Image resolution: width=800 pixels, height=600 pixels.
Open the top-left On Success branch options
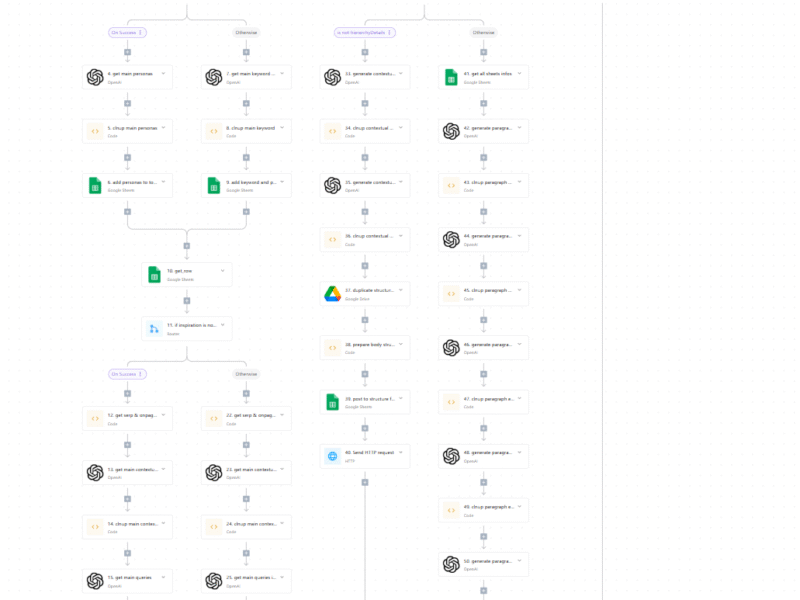(141, 32)
